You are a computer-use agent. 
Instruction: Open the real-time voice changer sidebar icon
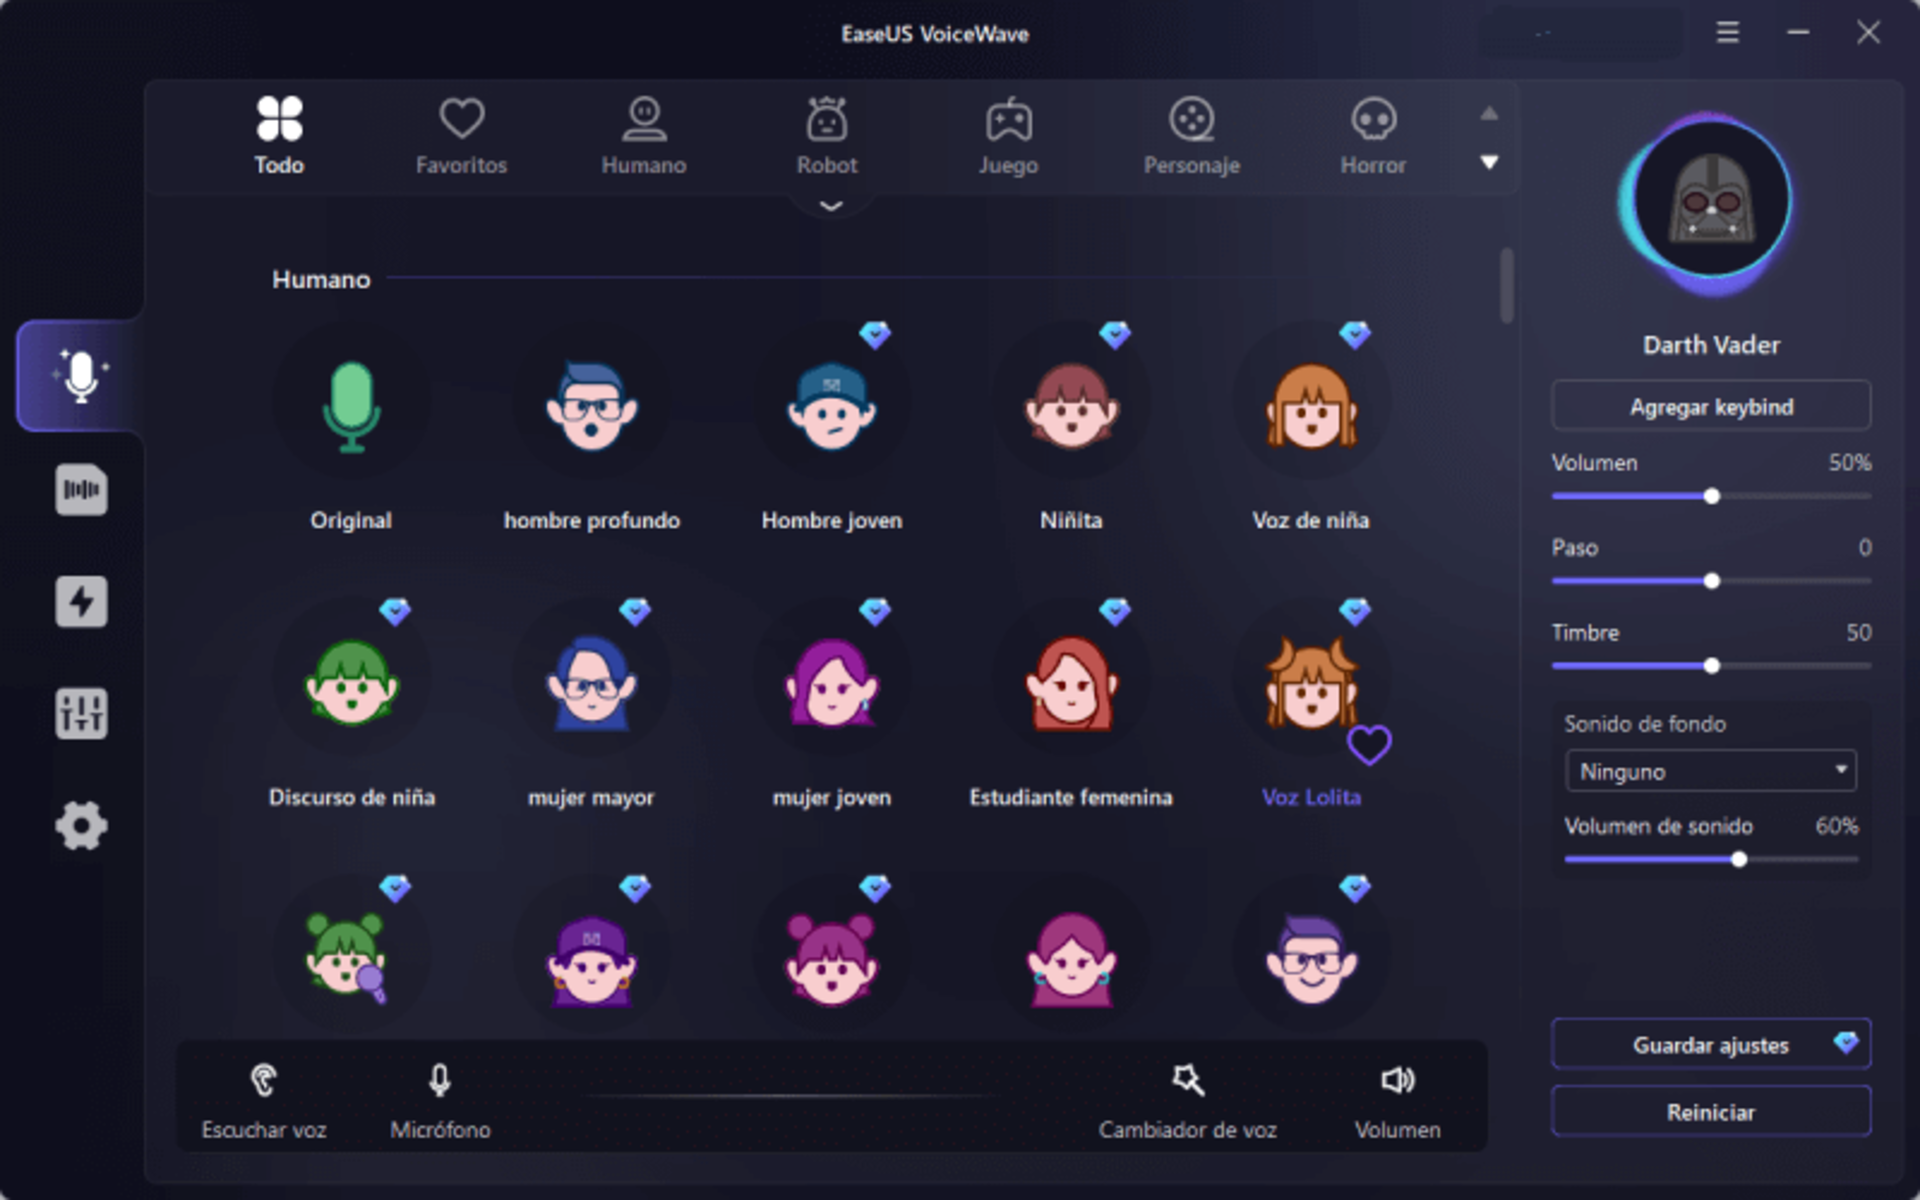click(x=80, y=376)
